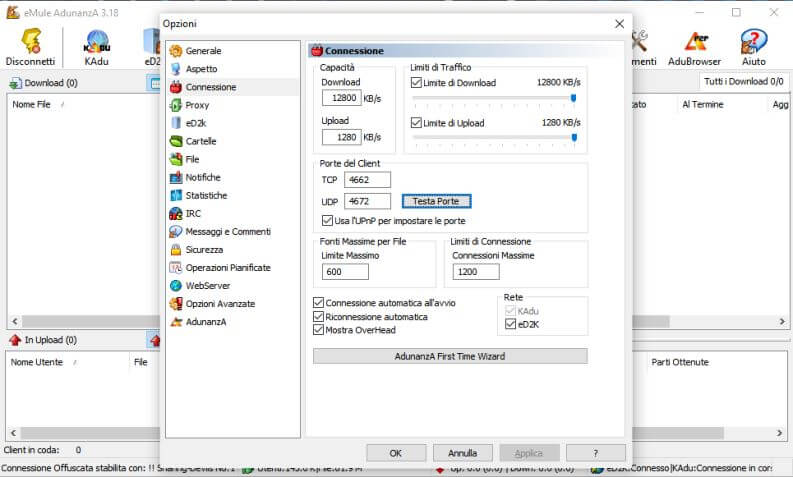This screenshot has width=793, height=477.
Task: Sort downloads by Nome File column
Action: 31,104
